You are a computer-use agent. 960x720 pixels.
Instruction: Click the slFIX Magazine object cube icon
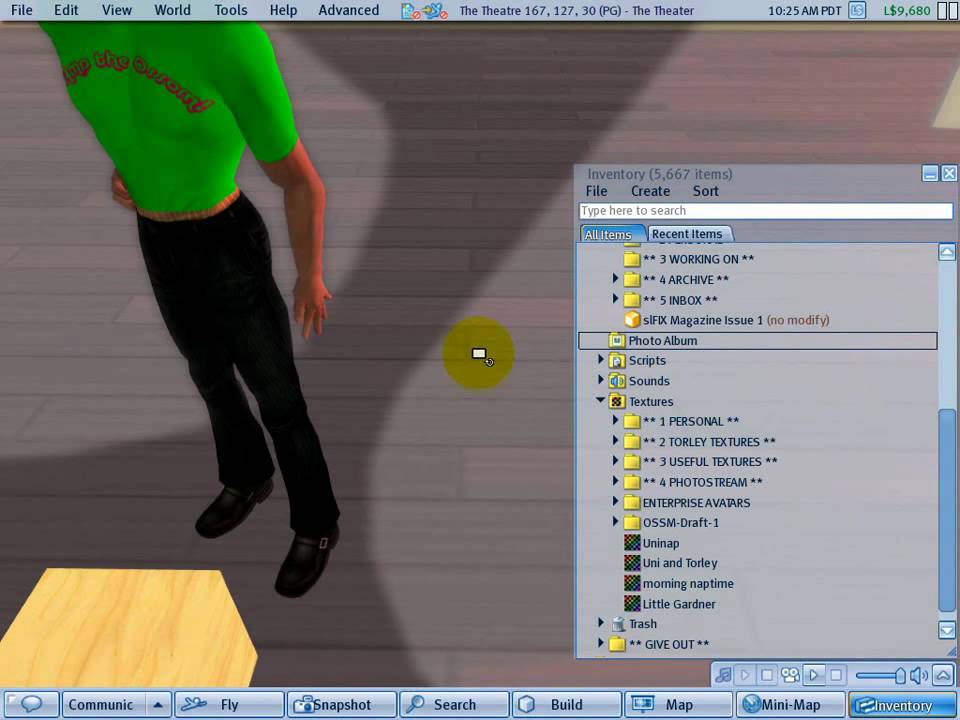(632, 320)
